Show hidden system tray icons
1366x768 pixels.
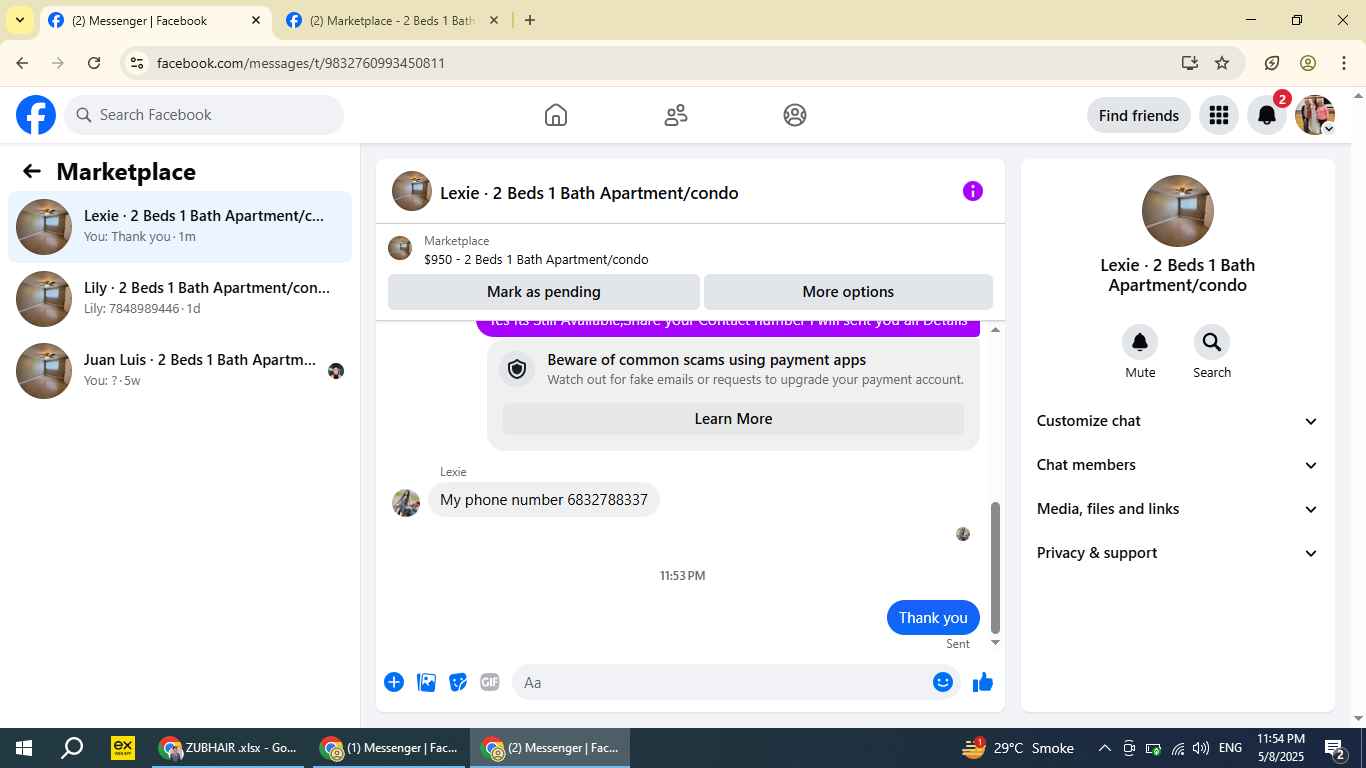[1105, 748]
